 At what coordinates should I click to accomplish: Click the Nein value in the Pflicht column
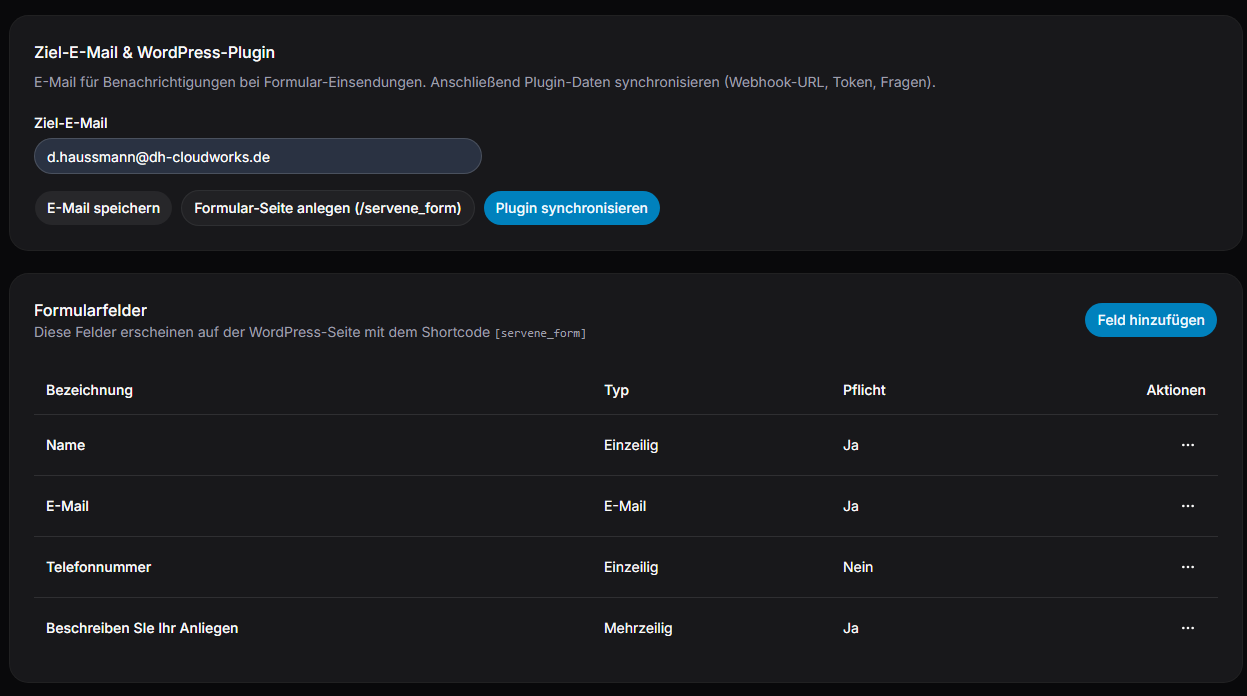coord(858,567)
